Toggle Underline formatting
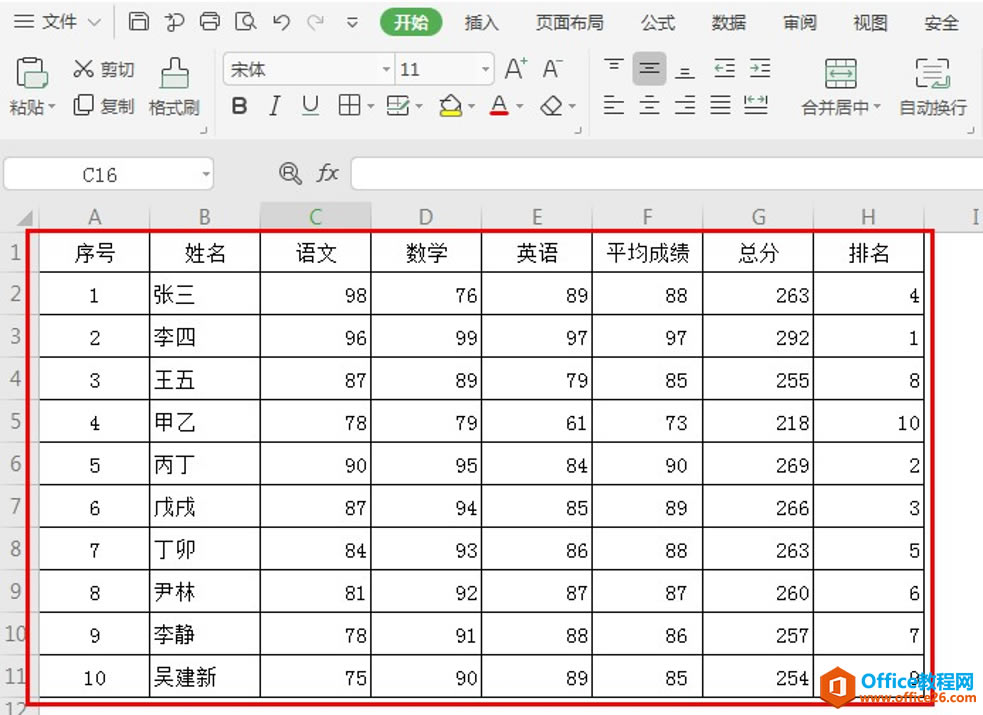 310,105
